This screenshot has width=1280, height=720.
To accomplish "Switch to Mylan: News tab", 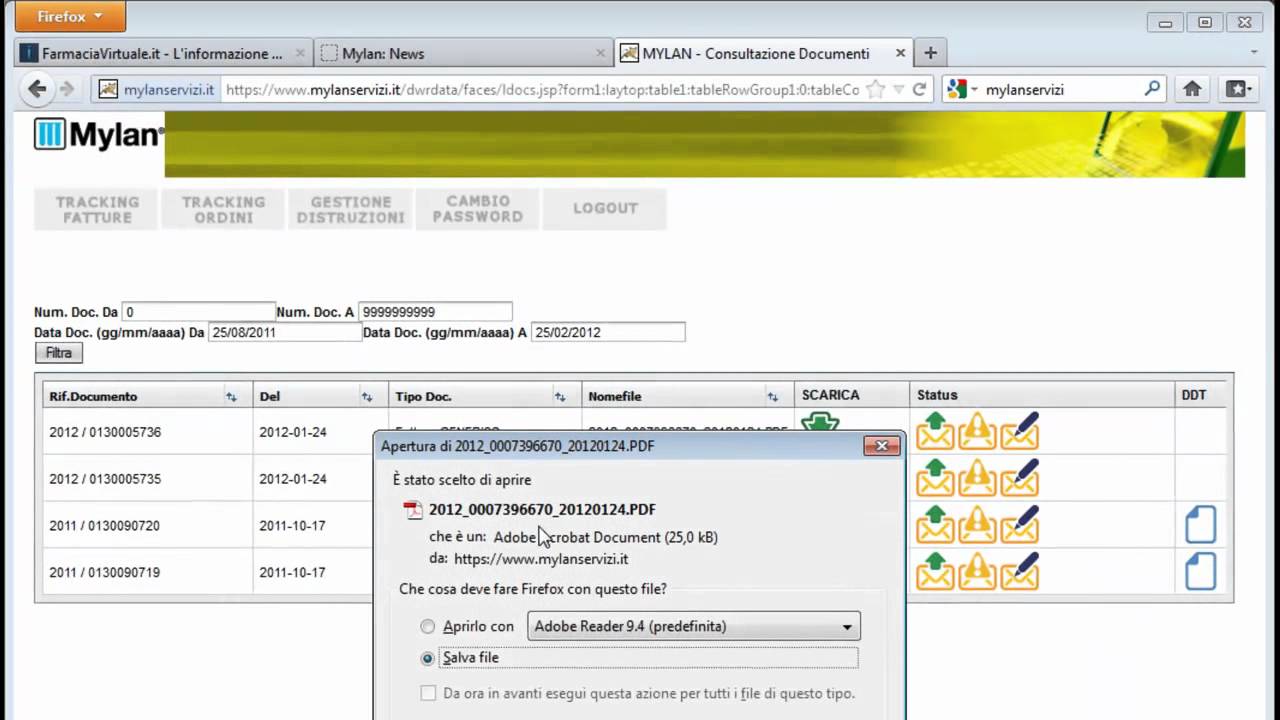I will (x=464, y=54).
